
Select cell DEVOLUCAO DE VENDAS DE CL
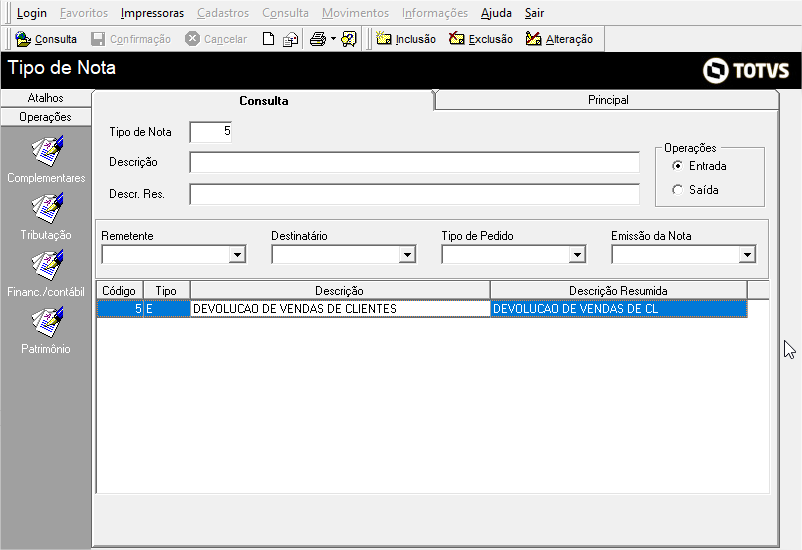tap(618, 309)
